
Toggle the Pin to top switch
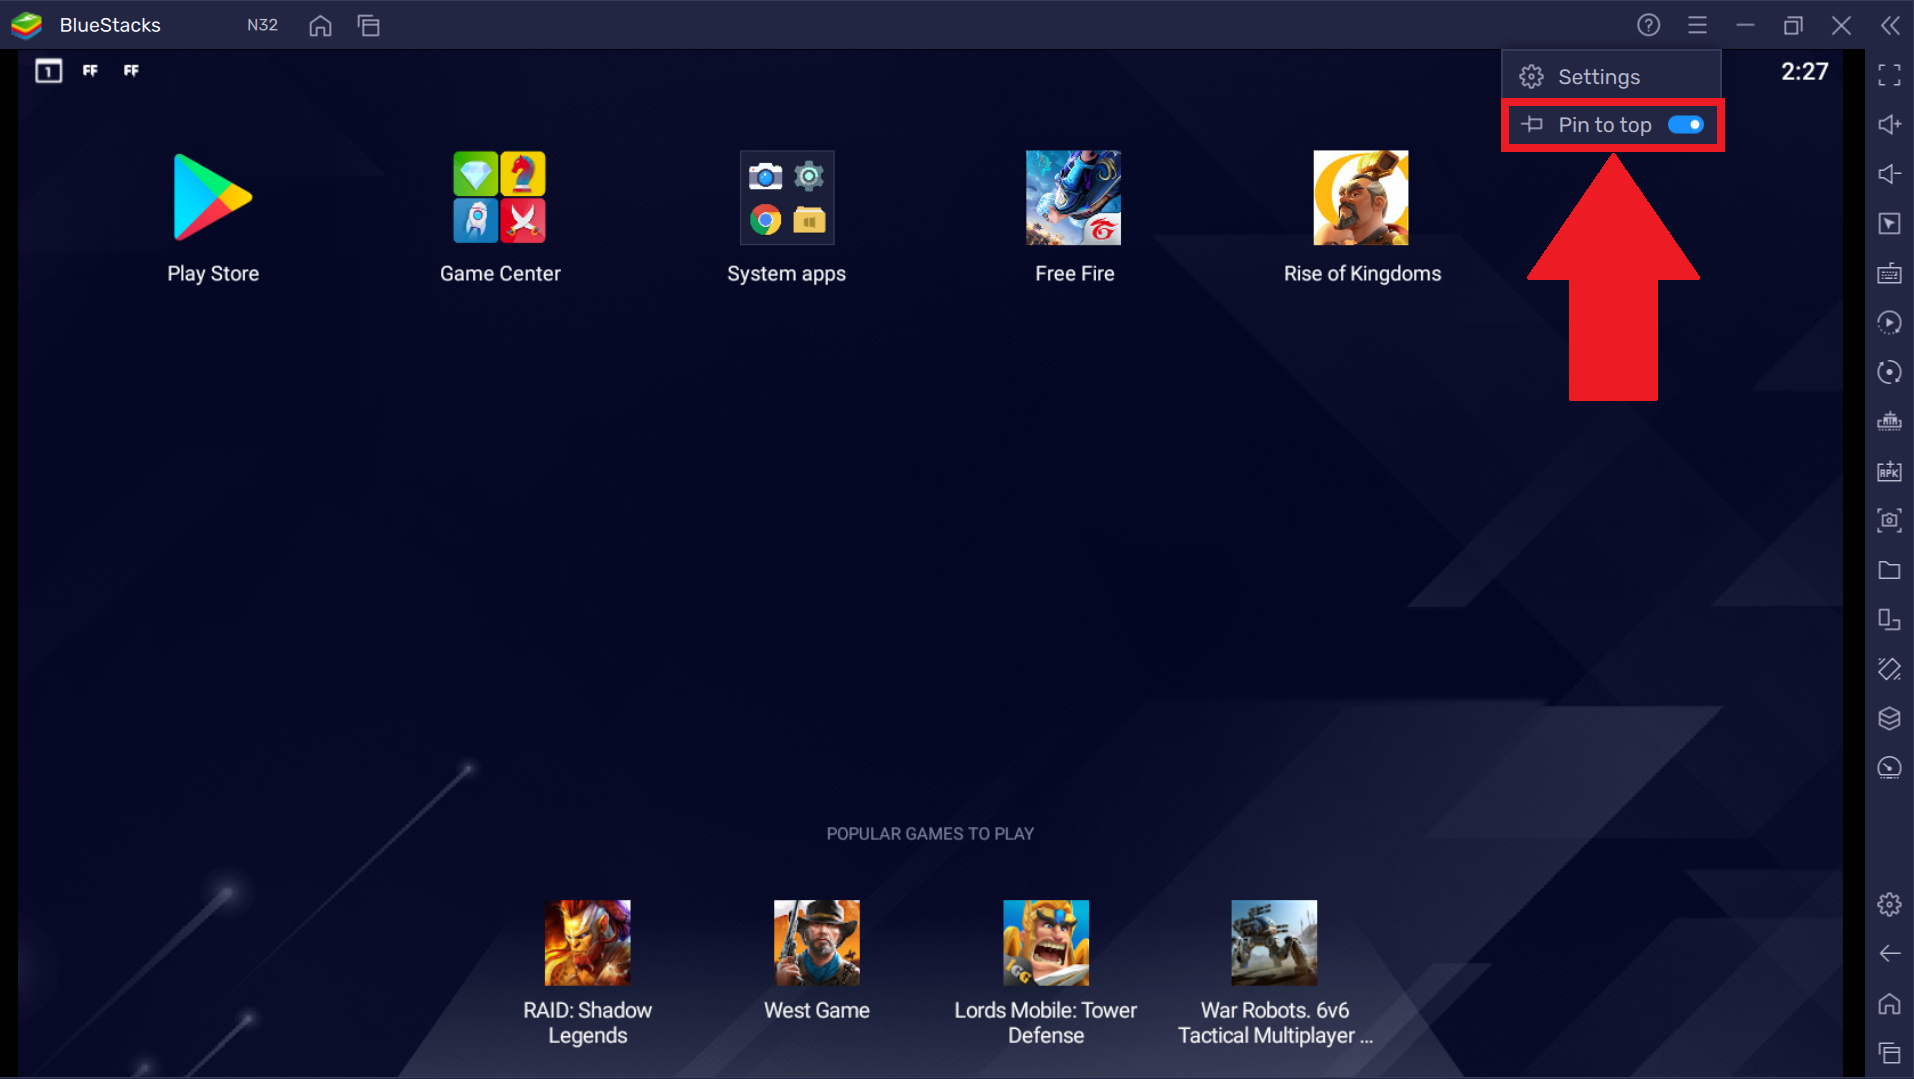tap(1685, 125)
